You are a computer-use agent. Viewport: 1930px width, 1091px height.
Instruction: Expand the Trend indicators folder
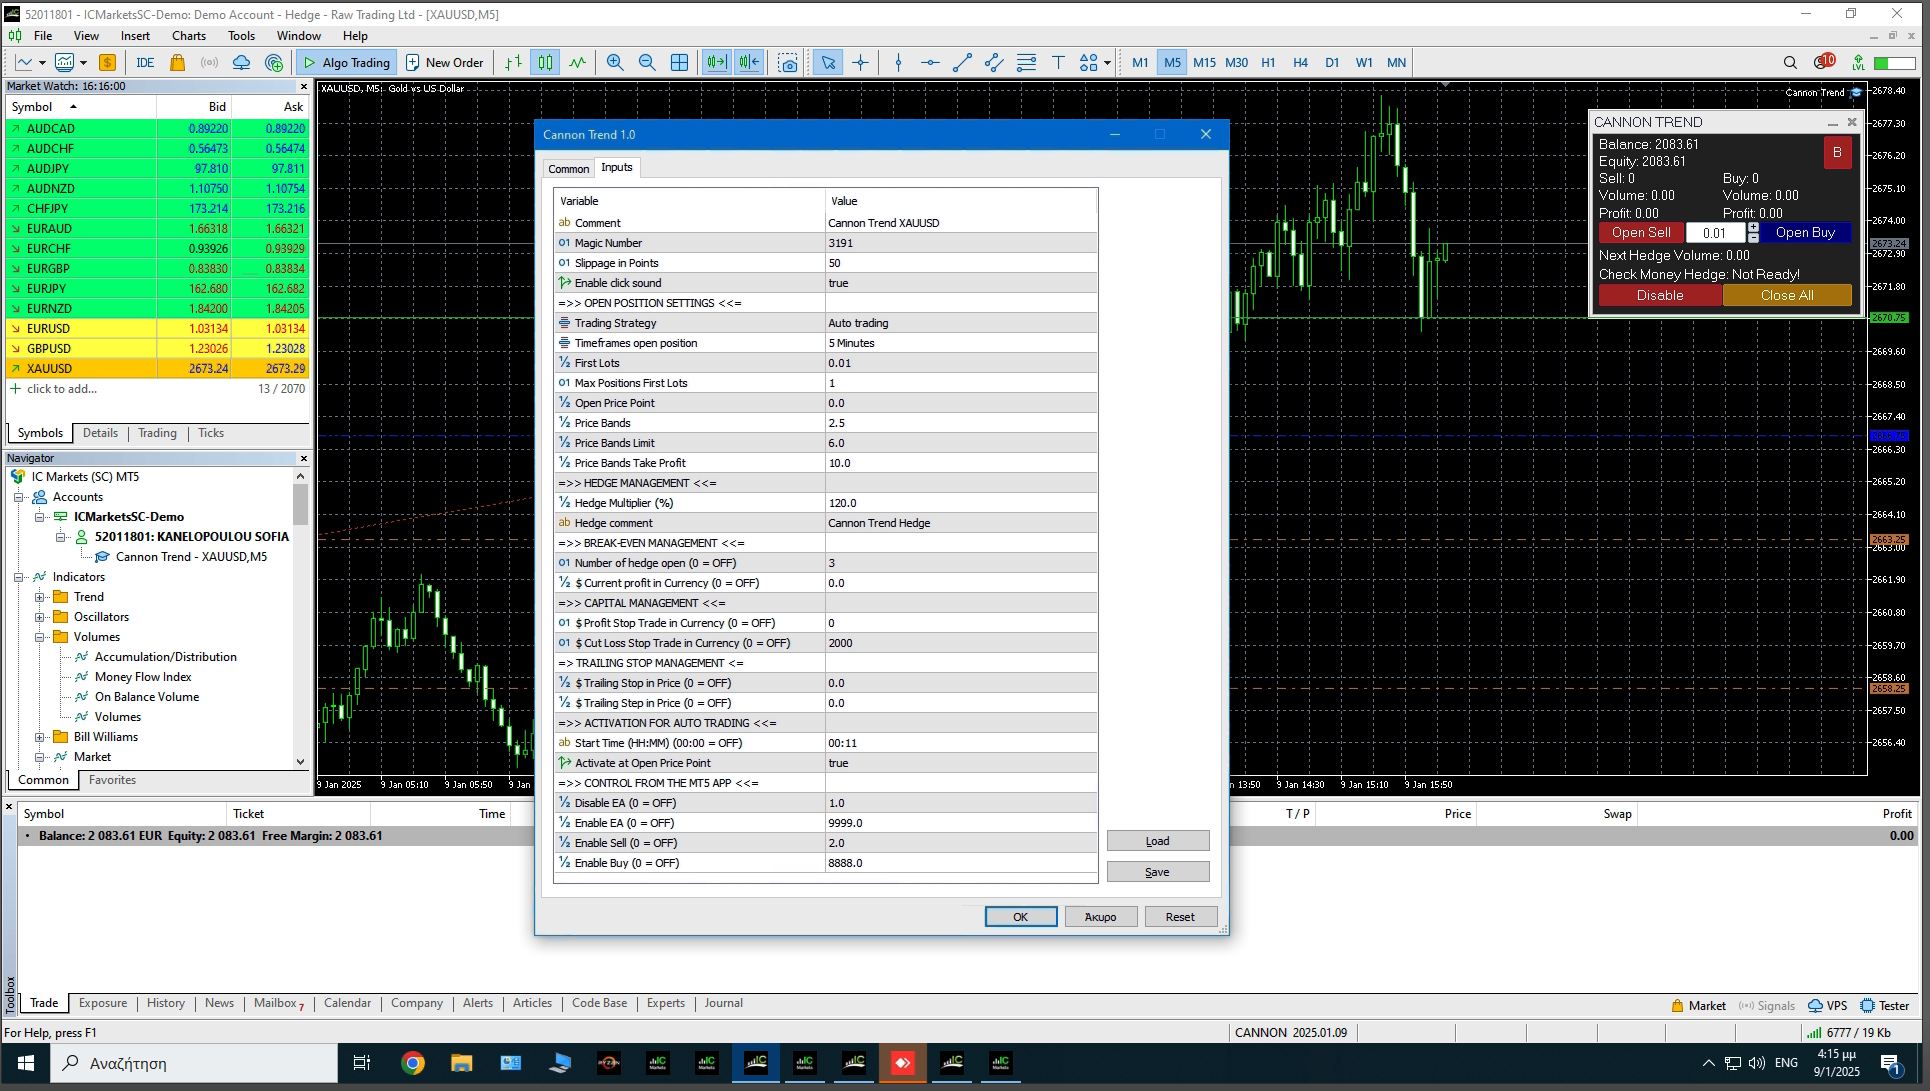coord(40,597)
